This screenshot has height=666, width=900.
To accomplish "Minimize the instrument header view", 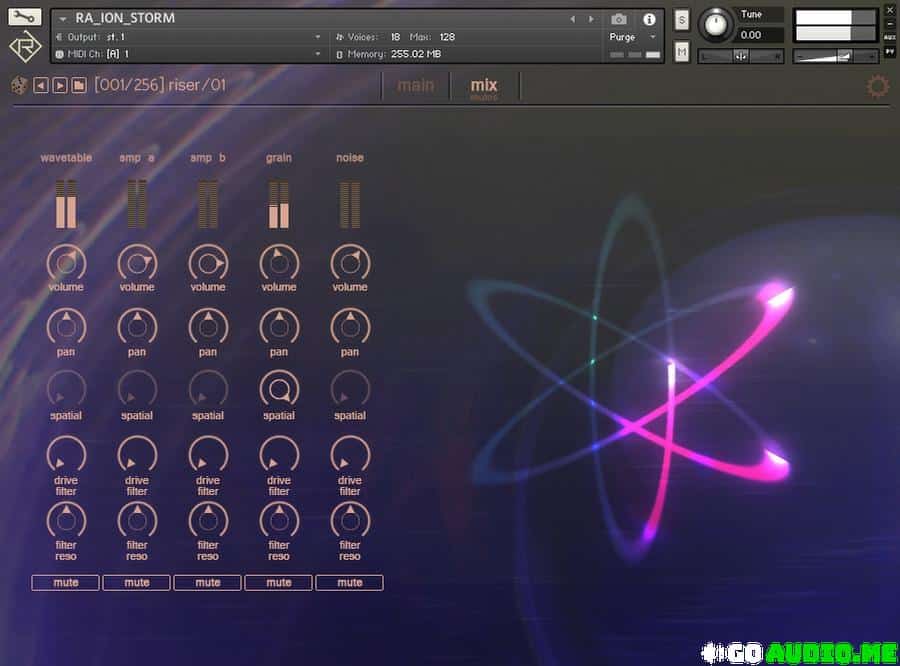I will coord(890,24).
